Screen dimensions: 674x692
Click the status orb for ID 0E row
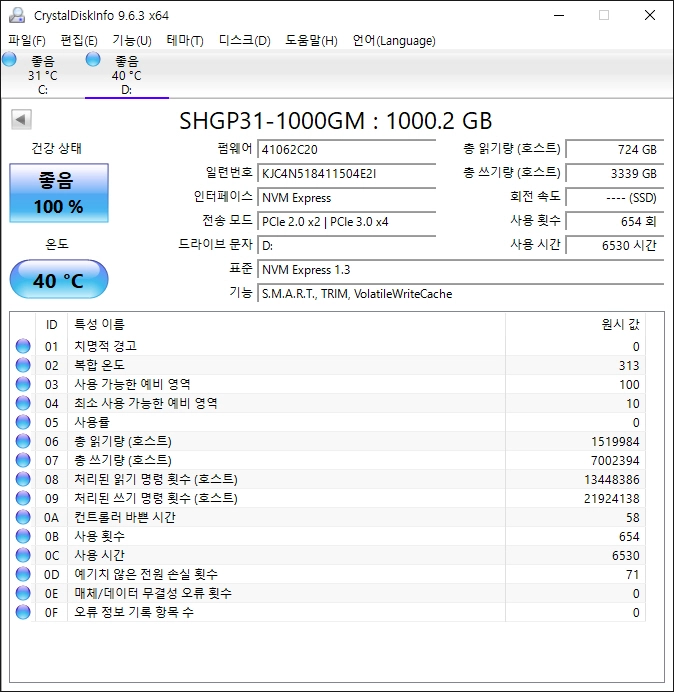click(23, 593)
